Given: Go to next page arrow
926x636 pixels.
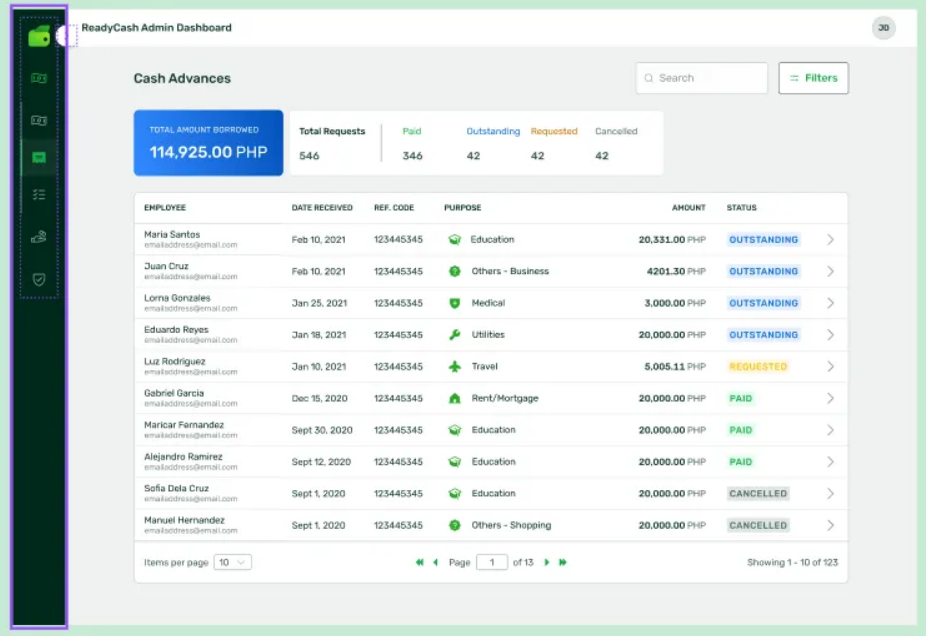Looking at the screenshot, I should [x=546, y=563].
